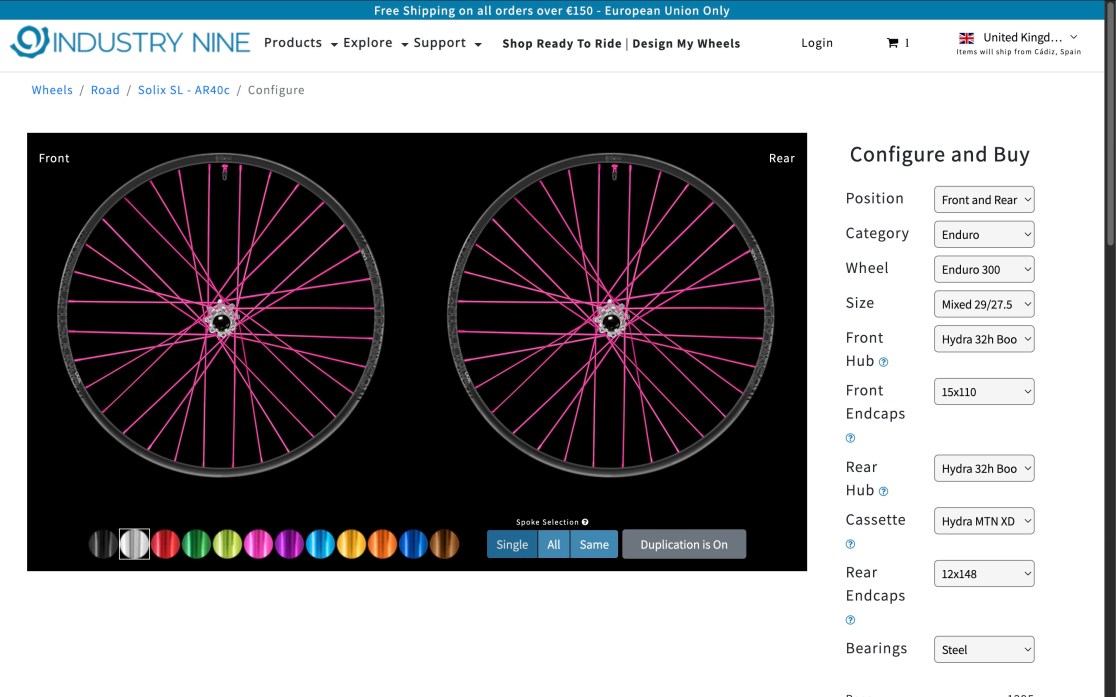
Task: Click the Cassette help icon
Action: click(x=851, y=544)
